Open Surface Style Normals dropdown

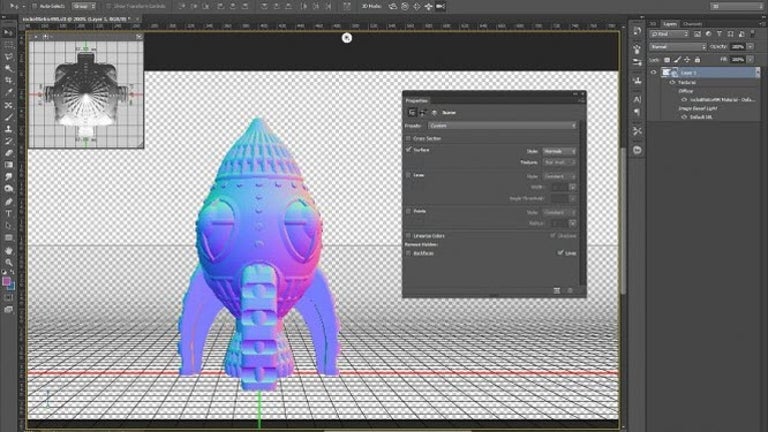tap(559, 151)
